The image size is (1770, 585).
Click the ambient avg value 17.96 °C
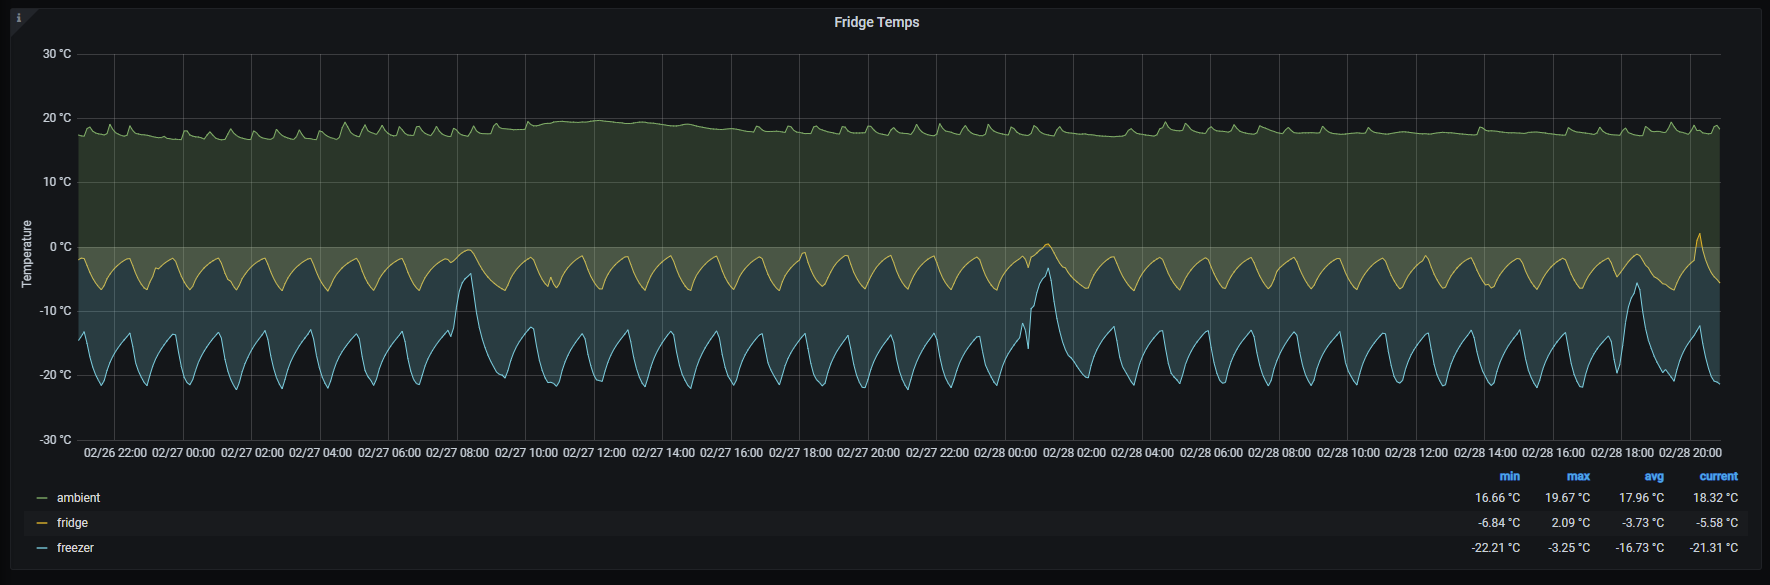(1641, 498)
